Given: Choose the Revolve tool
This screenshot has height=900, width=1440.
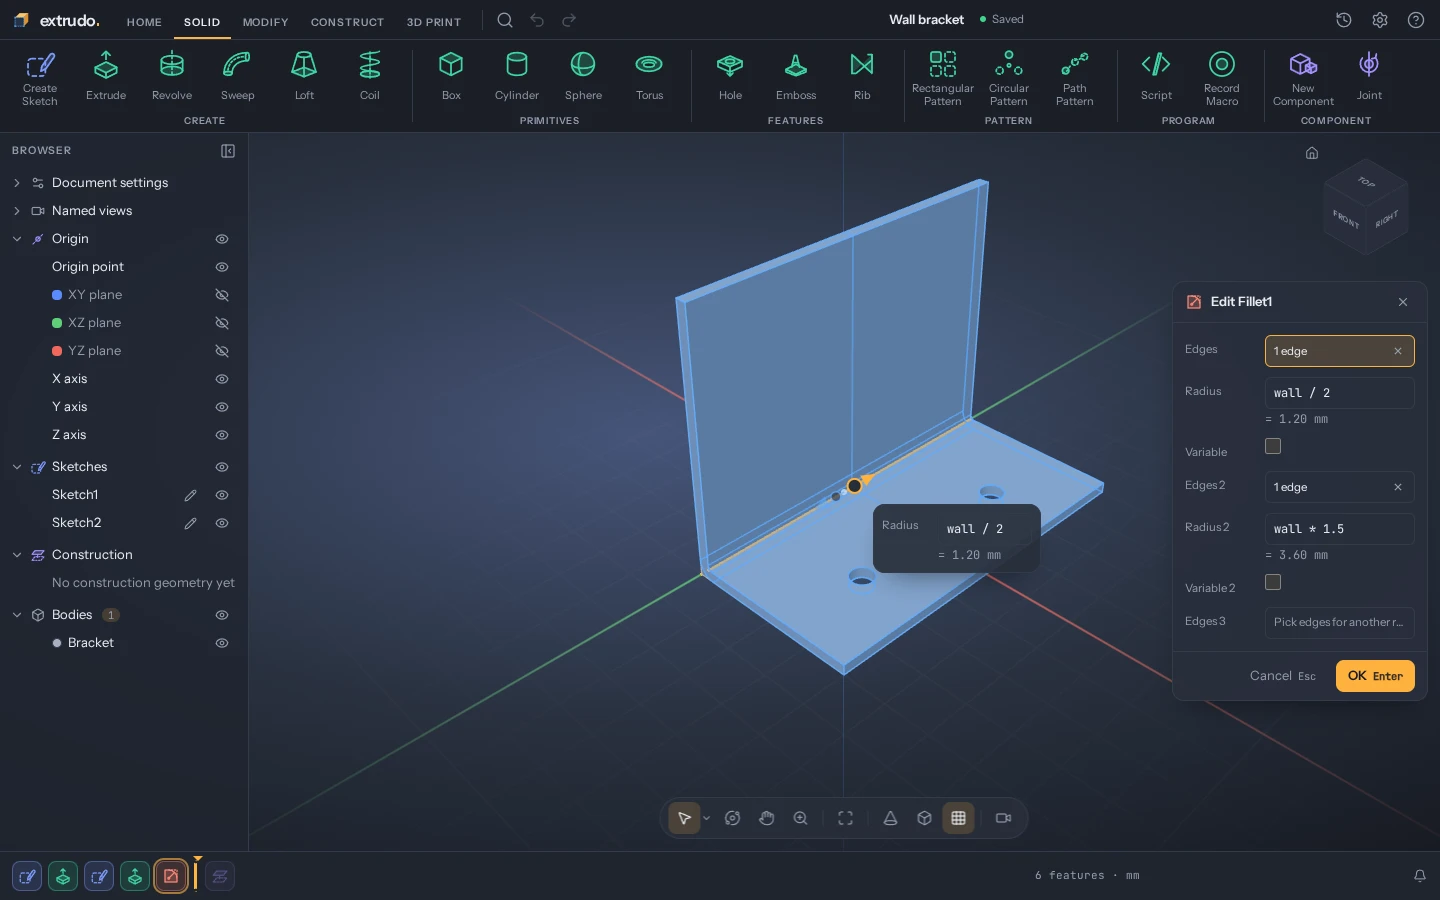Looking at the screenshot, I should click(x=172, y=78).
